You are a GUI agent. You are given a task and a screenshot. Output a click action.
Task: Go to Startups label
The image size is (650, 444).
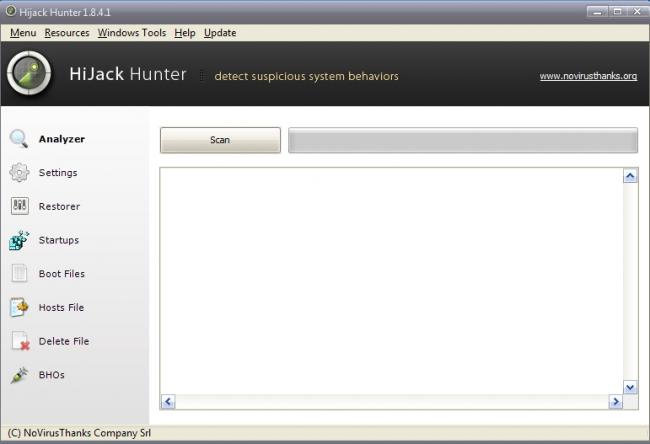point(59,240)
